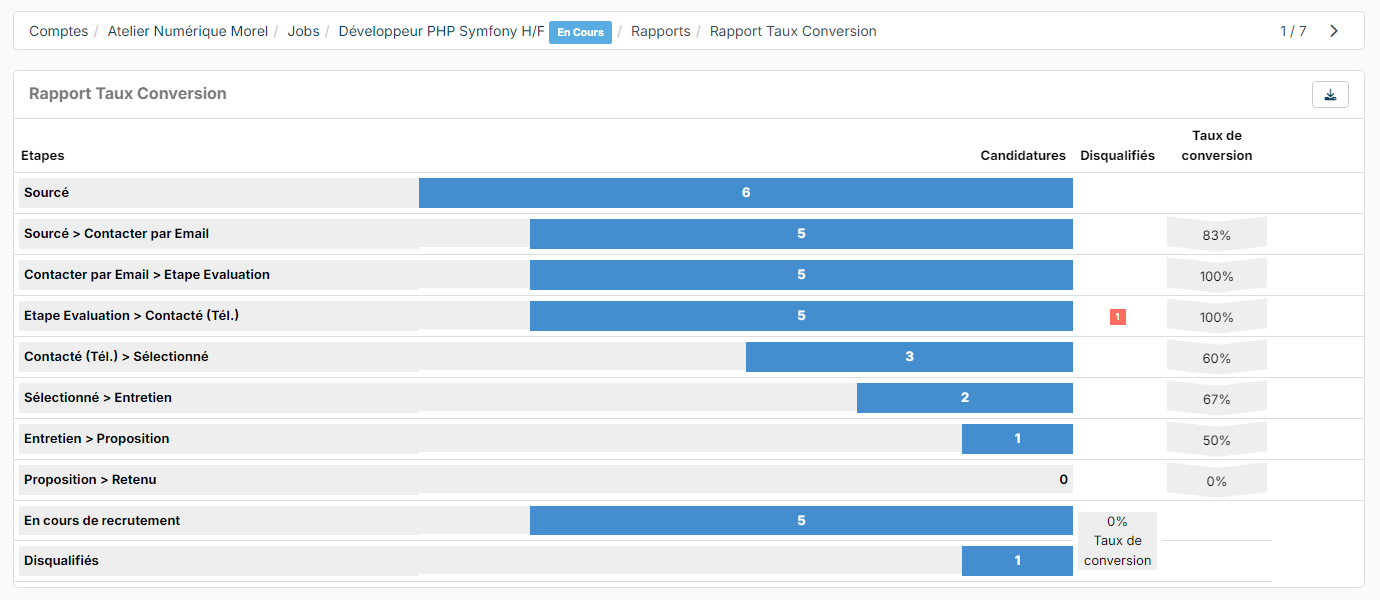Image resolution: width=1380 pixels, height=600 pixels.
Task: Open Développeur PHP Symfony H/F job link
Action: [441, 31]
